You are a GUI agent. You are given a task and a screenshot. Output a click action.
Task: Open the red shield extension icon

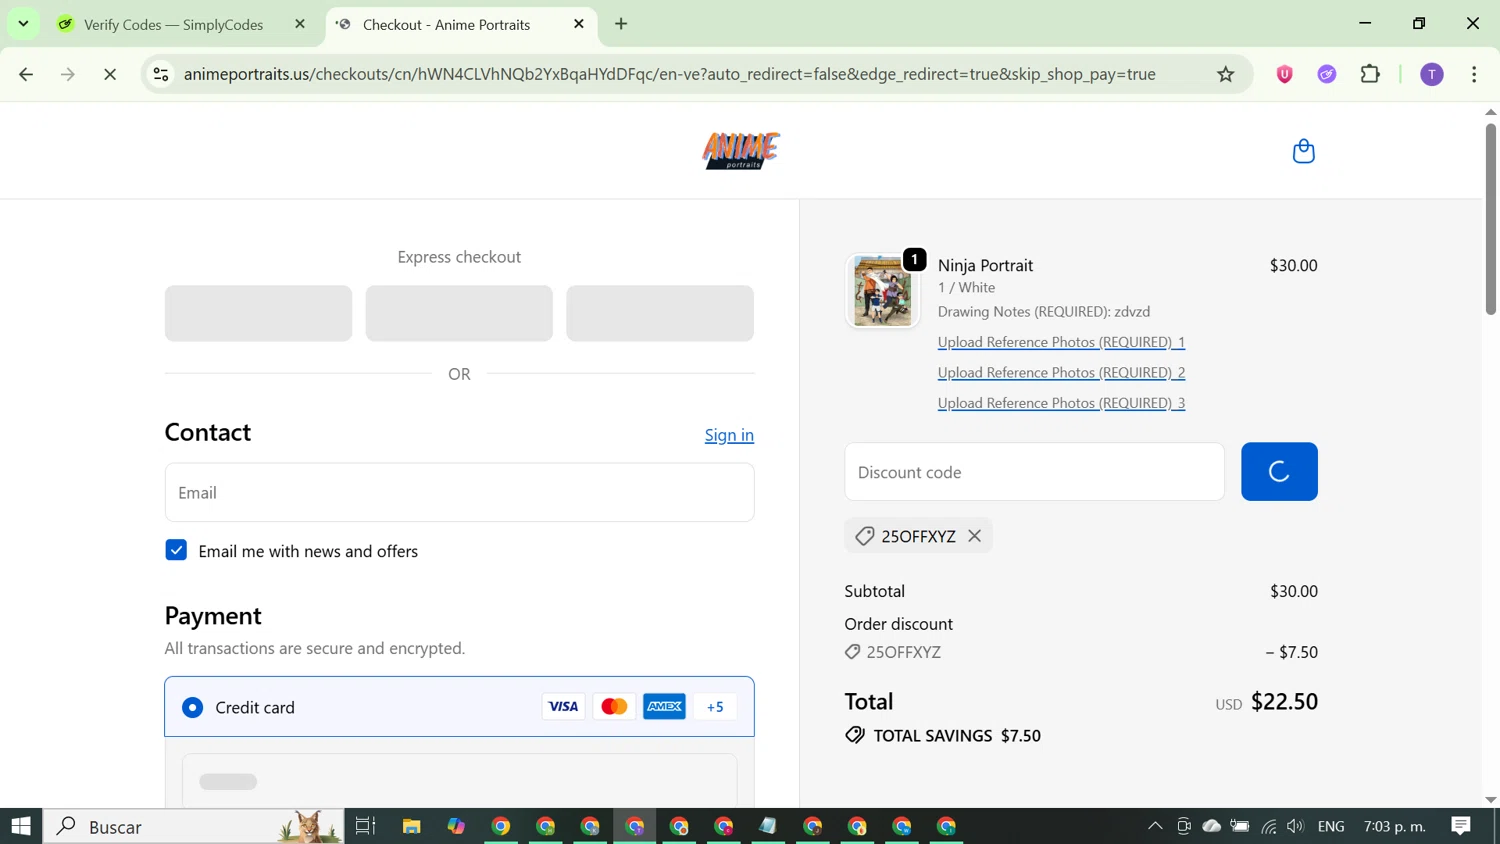1285,74
